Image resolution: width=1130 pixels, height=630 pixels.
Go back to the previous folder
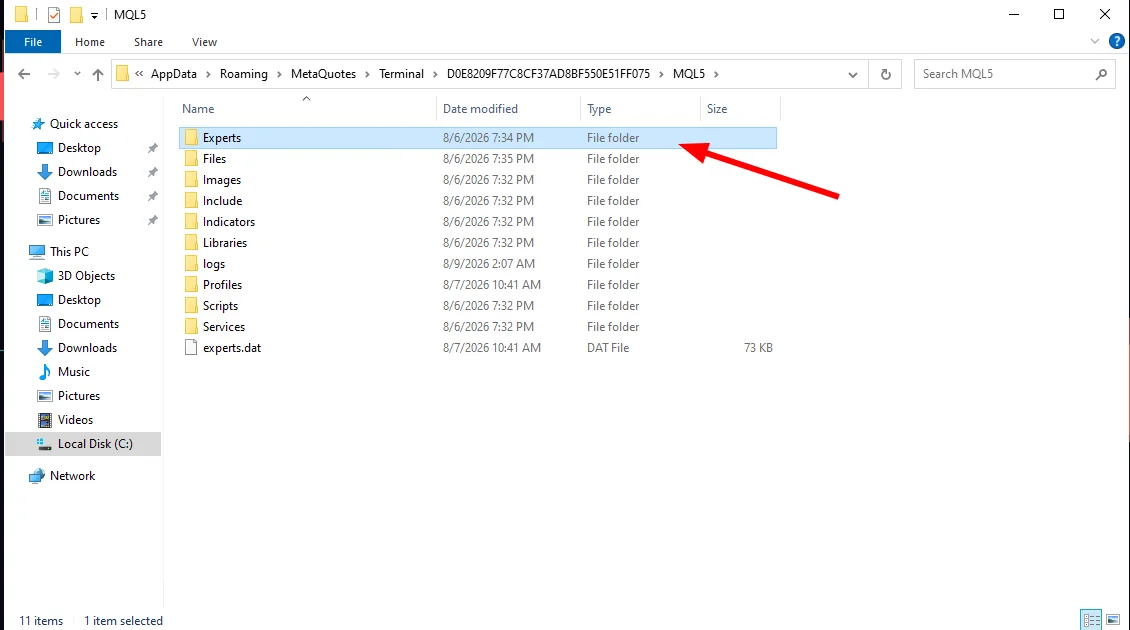tap(24, 74)
